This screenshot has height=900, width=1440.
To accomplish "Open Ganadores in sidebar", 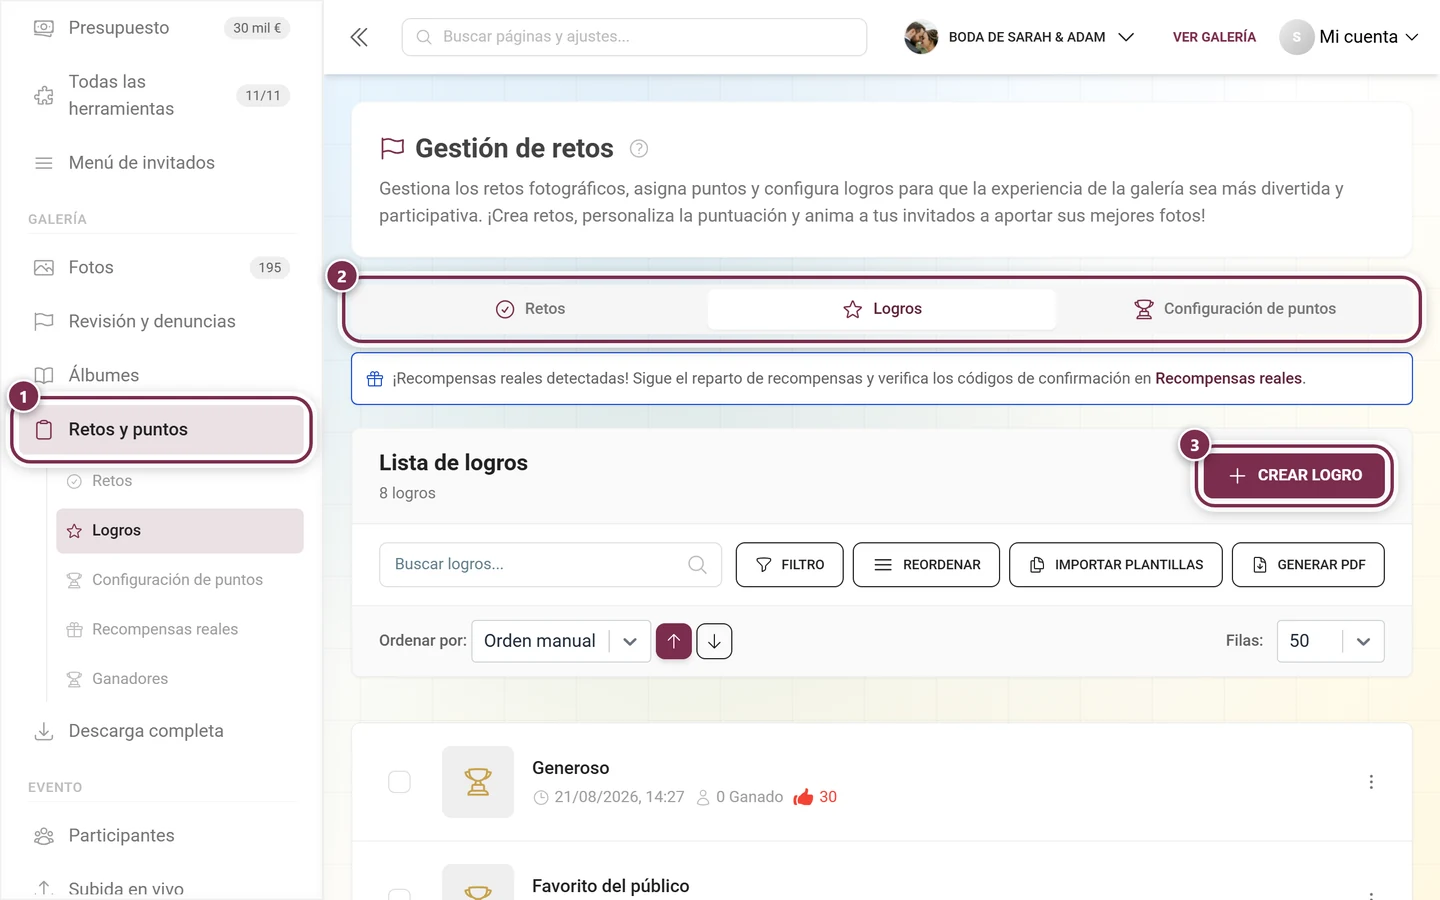I will [180, 679].
